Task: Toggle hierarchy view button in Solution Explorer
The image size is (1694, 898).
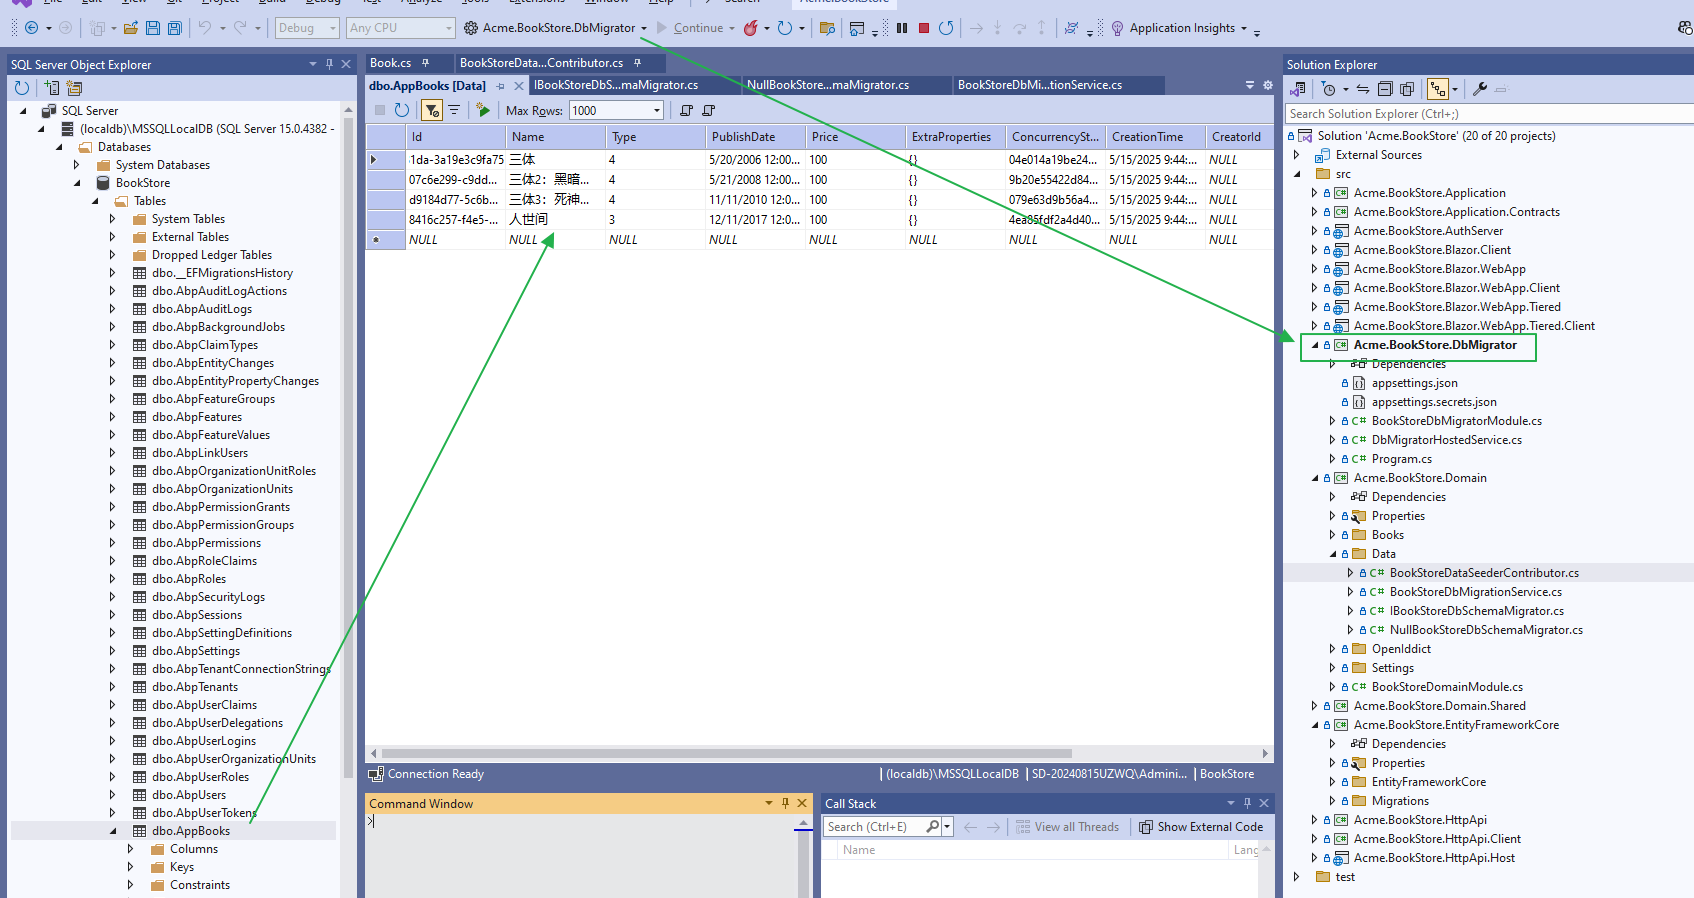Action: coord(1438,89)
